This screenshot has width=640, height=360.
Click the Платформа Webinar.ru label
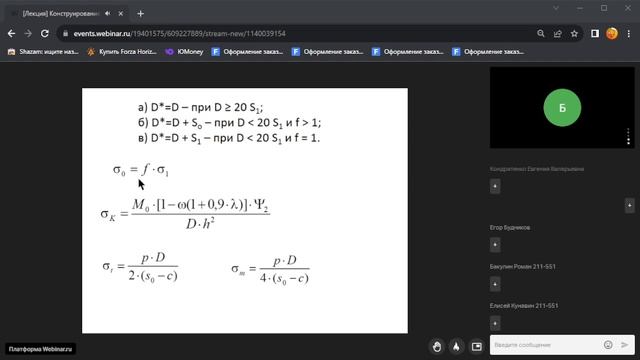(40, 349)
